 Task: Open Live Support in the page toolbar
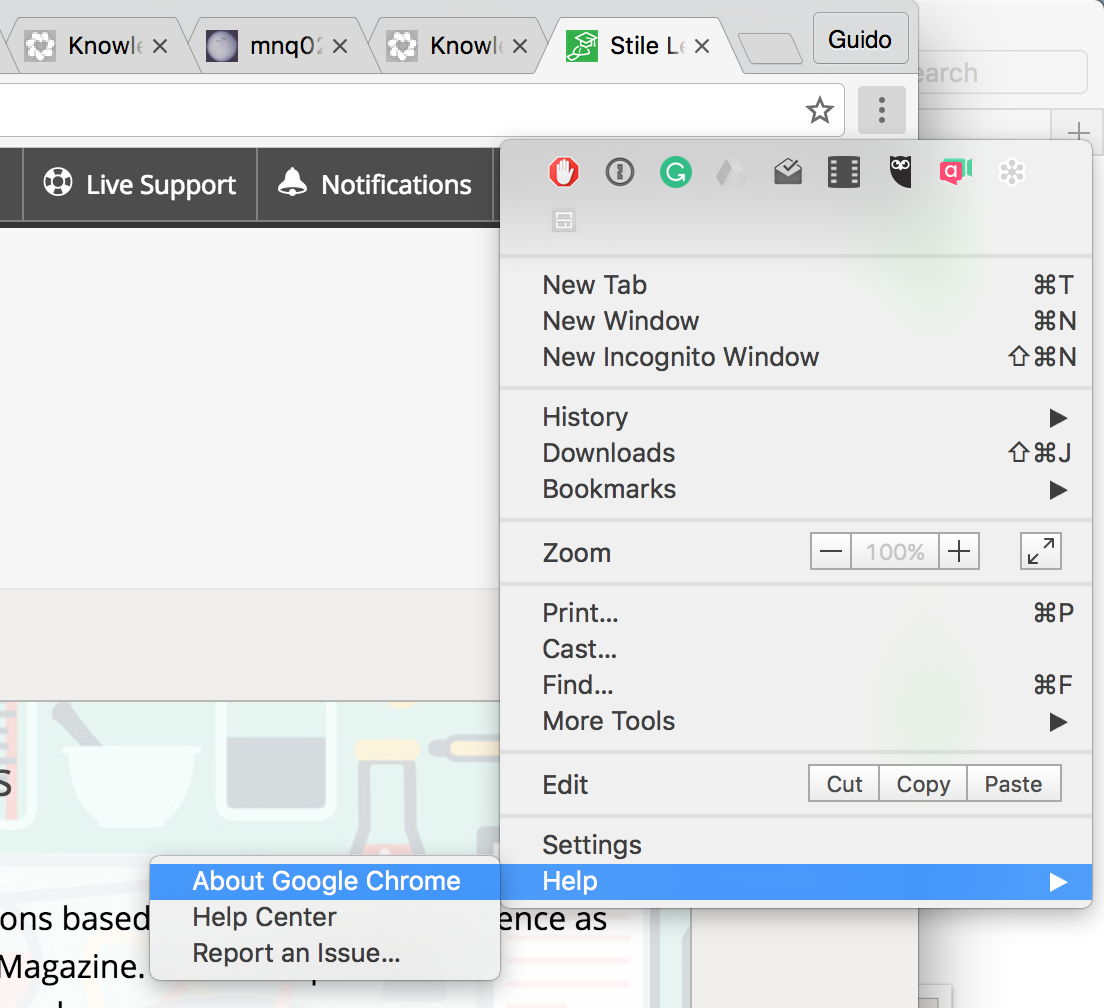139,184
